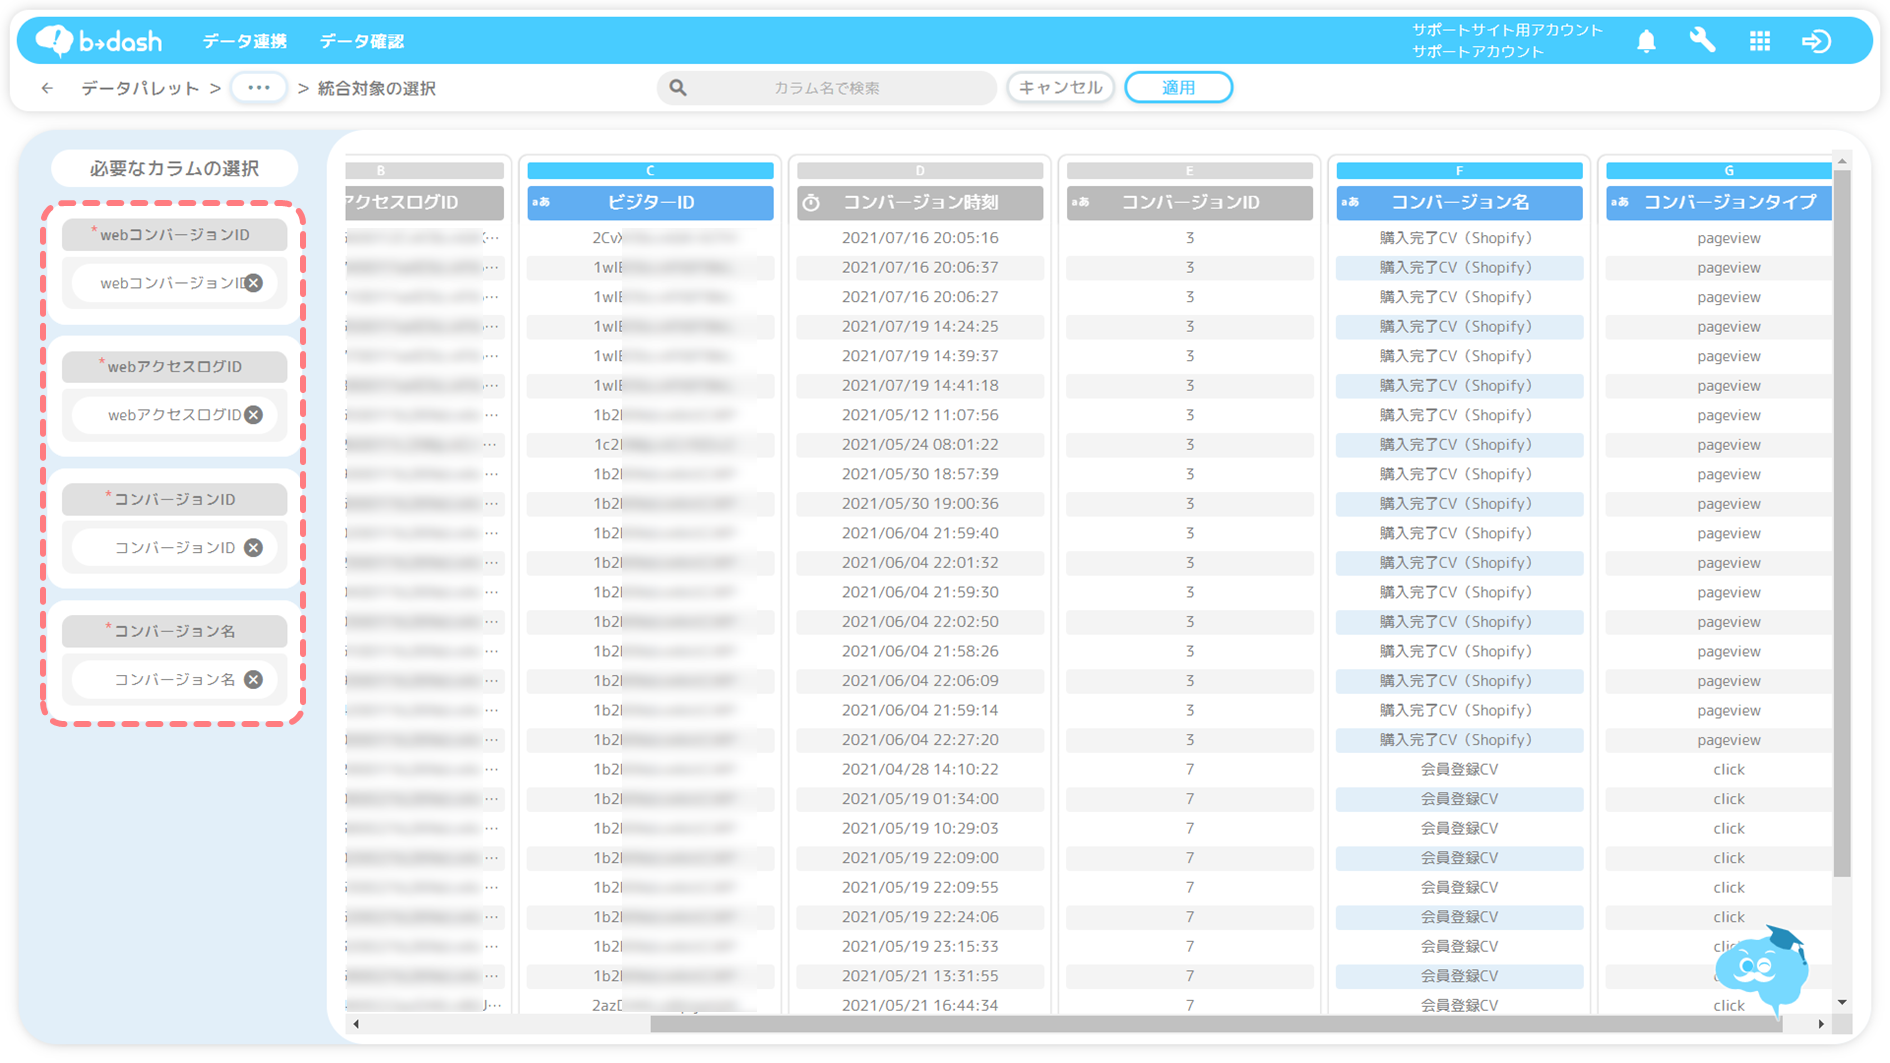
Task: Select the コンバージョン時刻 column header
Action: point(920,202)
